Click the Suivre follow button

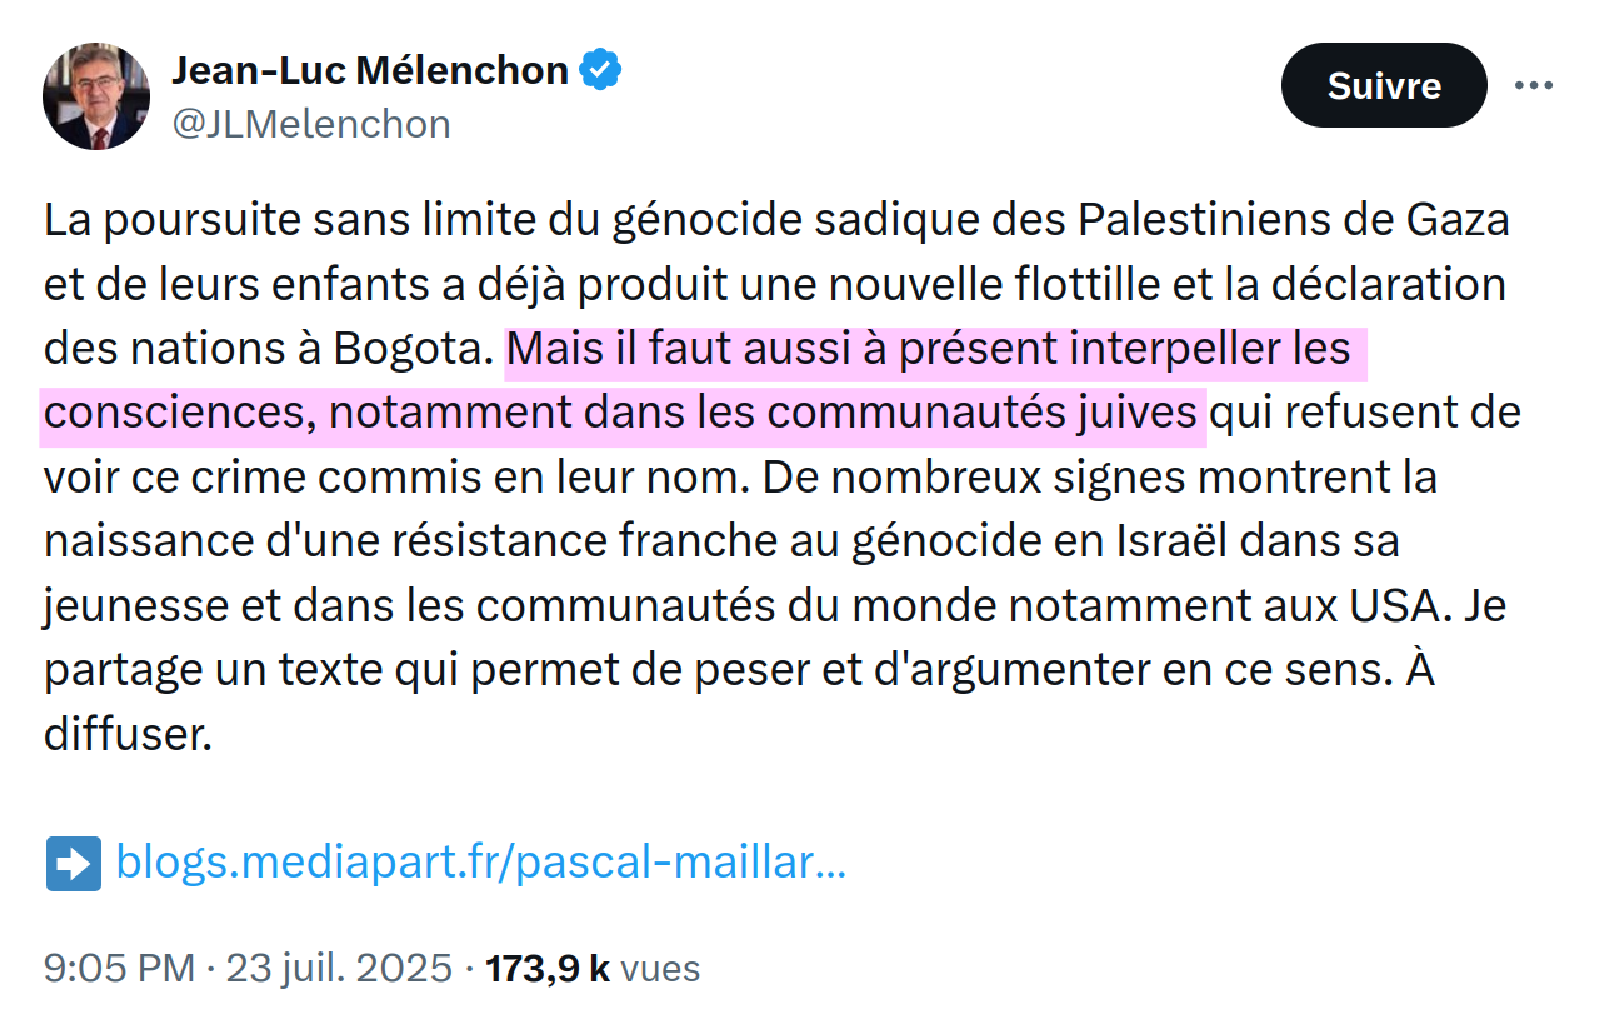point(1383,86)
